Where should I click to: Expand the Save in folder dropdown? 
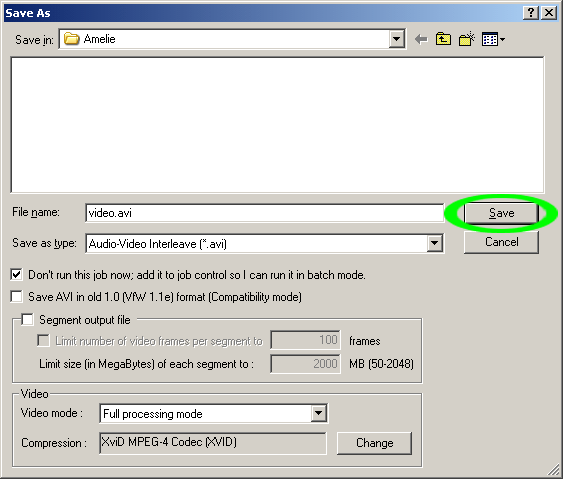tap(397, 39)
